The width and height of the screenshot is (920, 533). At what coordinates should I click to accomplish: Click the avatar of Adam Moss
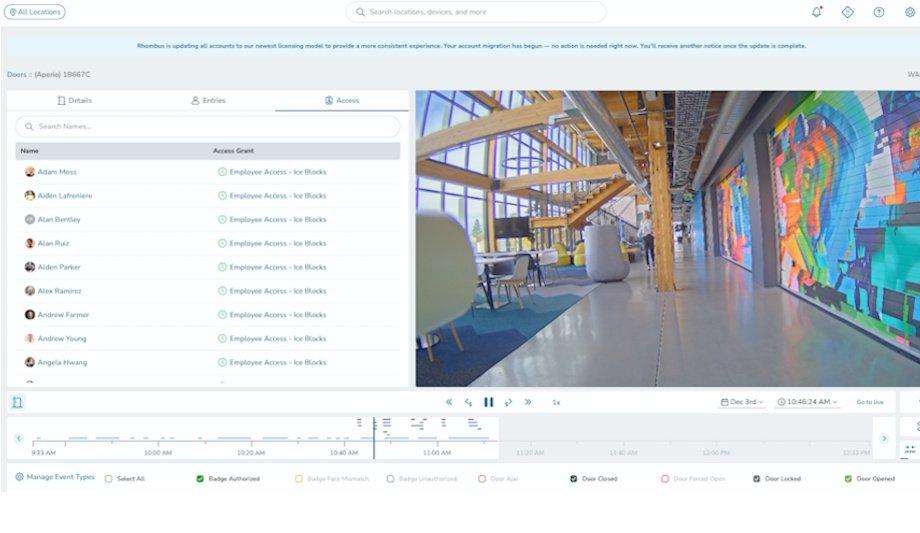click(29, 171)
